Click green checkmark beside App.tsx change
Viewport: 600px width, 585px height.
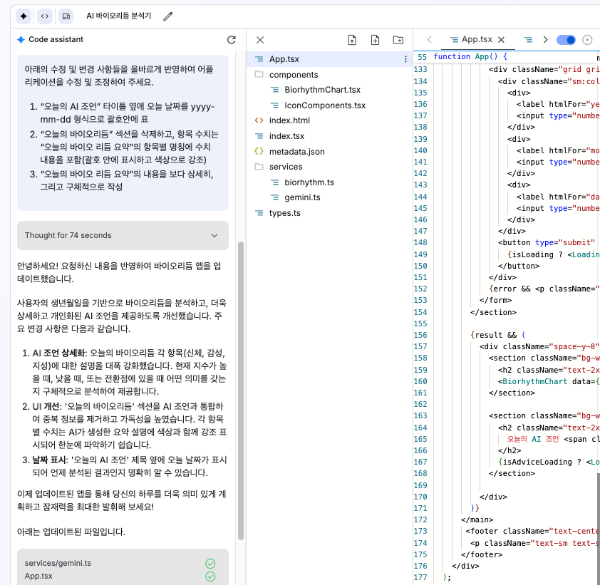click(x=210, y=577)
